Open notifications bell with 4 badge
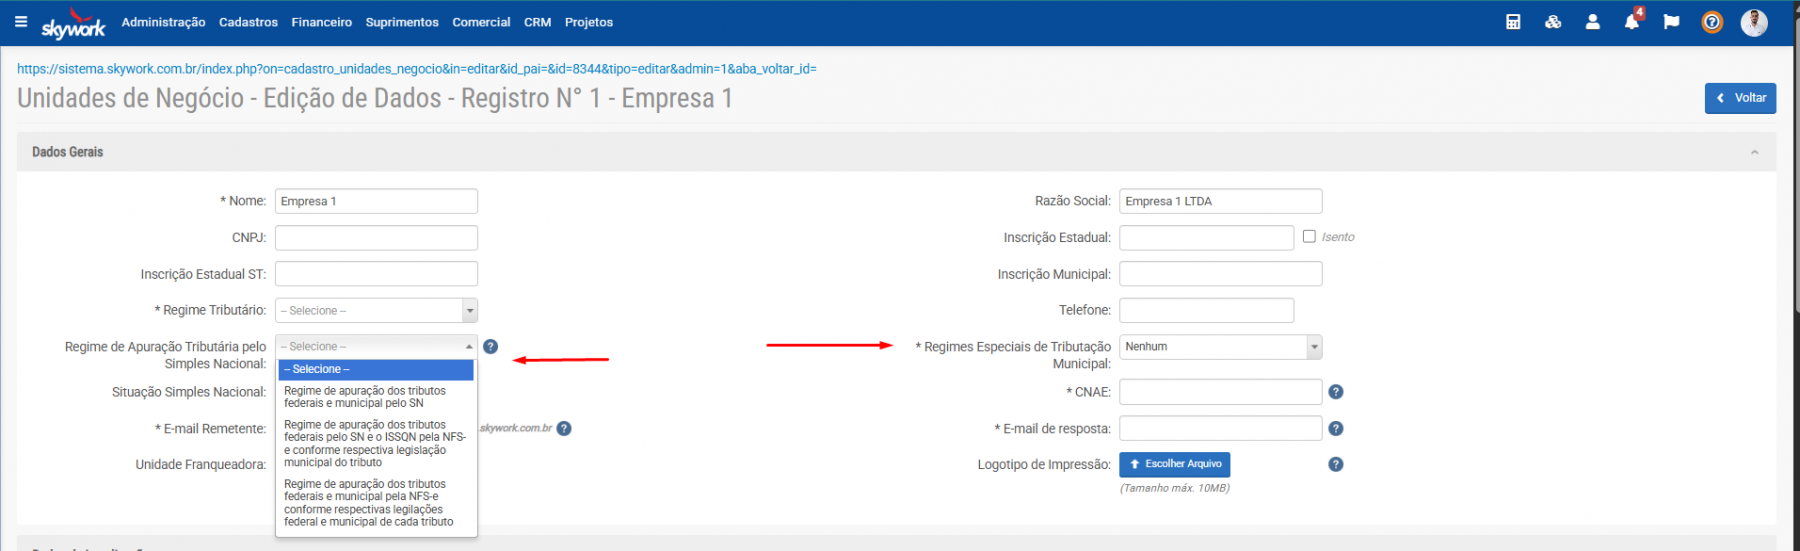The height and width of the screenshot is (551, 1800). point(1632,22)
